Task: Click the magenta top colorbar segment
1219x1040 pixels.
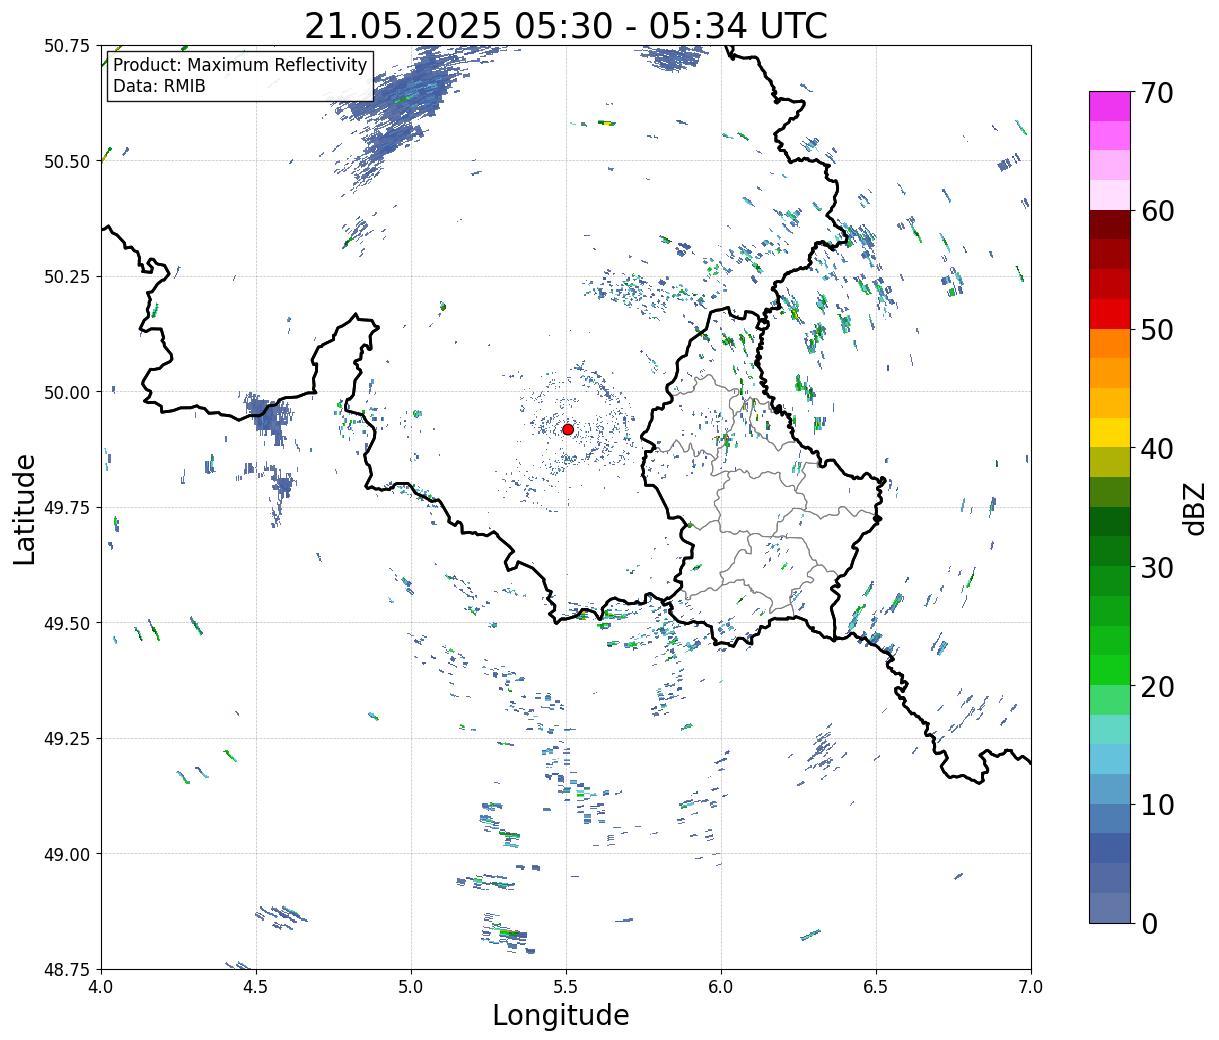Action: tap(1110, 106)
